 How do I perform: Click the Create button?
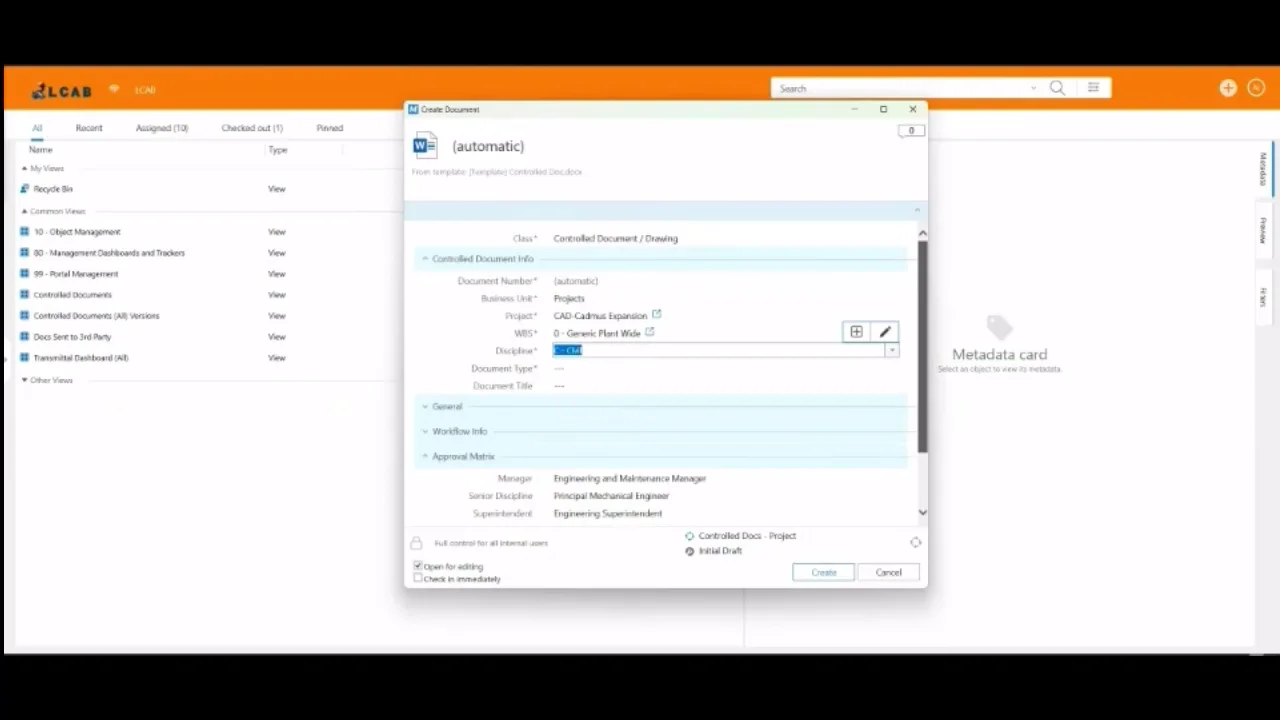click(x=824, y=572)
